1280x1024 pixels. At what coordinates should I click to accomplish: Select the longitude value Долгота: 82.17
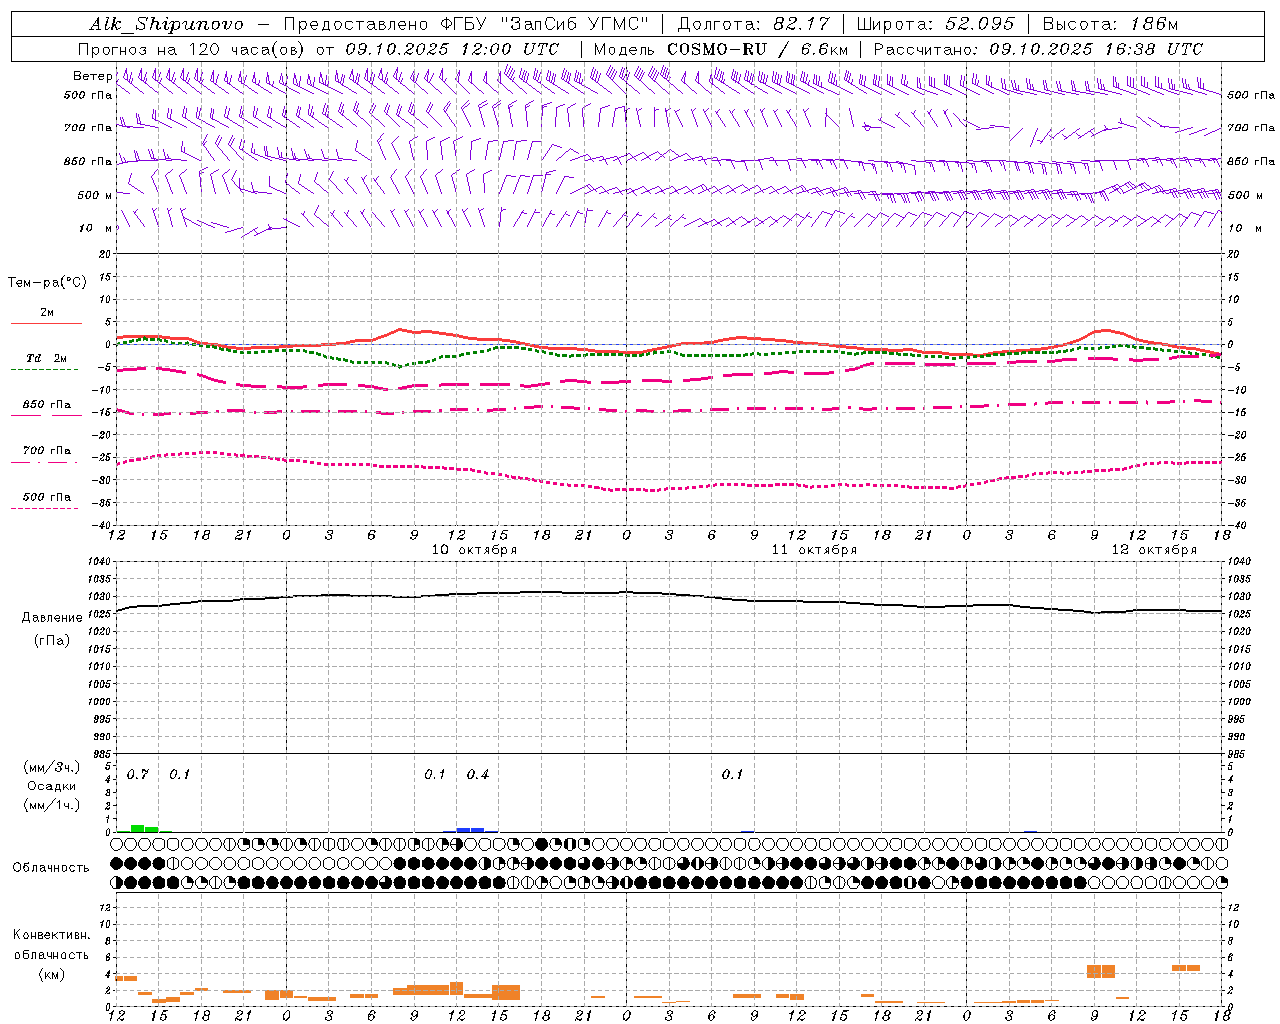pyautogui.click(x=754, y=24)
